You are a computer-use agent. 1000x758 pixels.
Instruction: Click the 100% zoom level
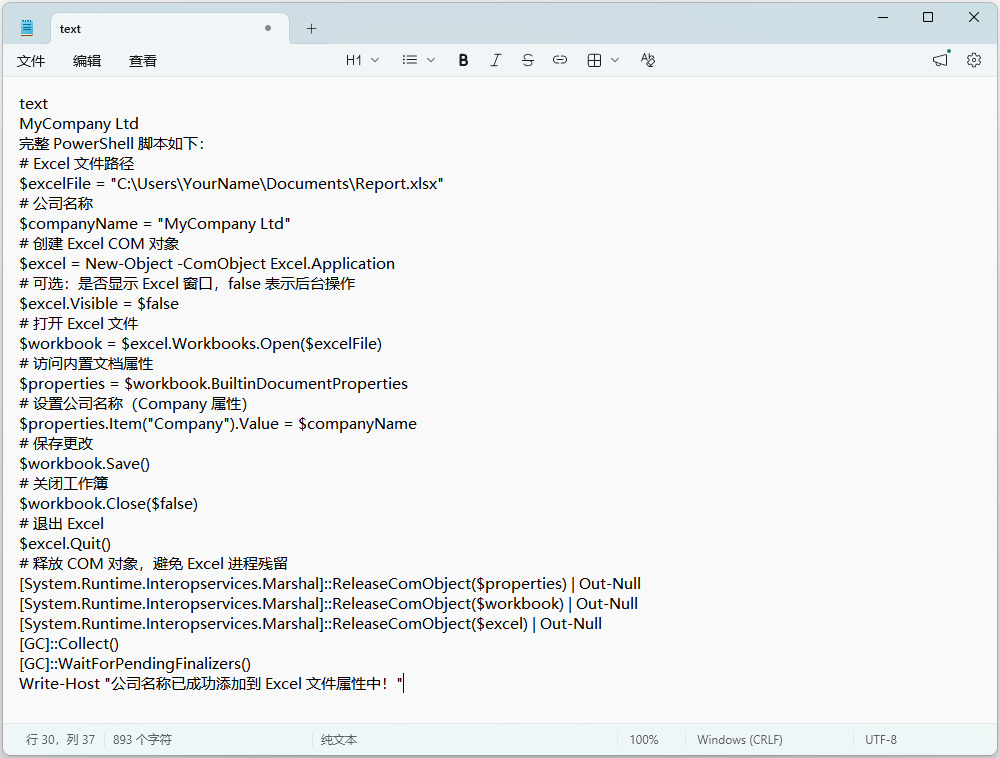(643, 740)
